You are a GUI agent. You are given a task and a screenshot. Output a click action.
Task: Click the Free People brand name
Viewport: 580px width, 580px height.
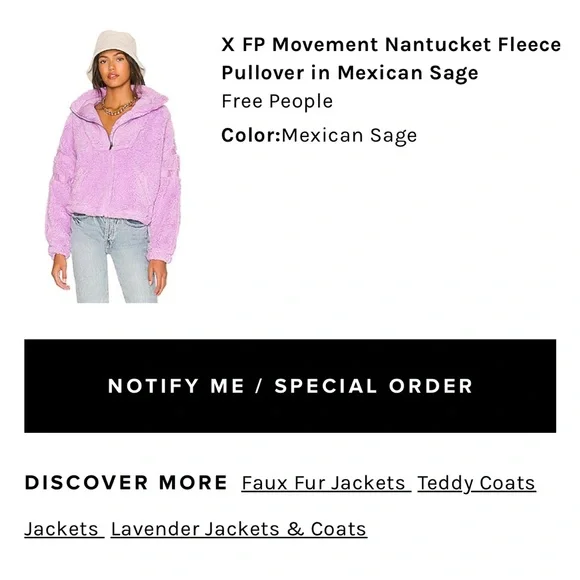(277, 101)
